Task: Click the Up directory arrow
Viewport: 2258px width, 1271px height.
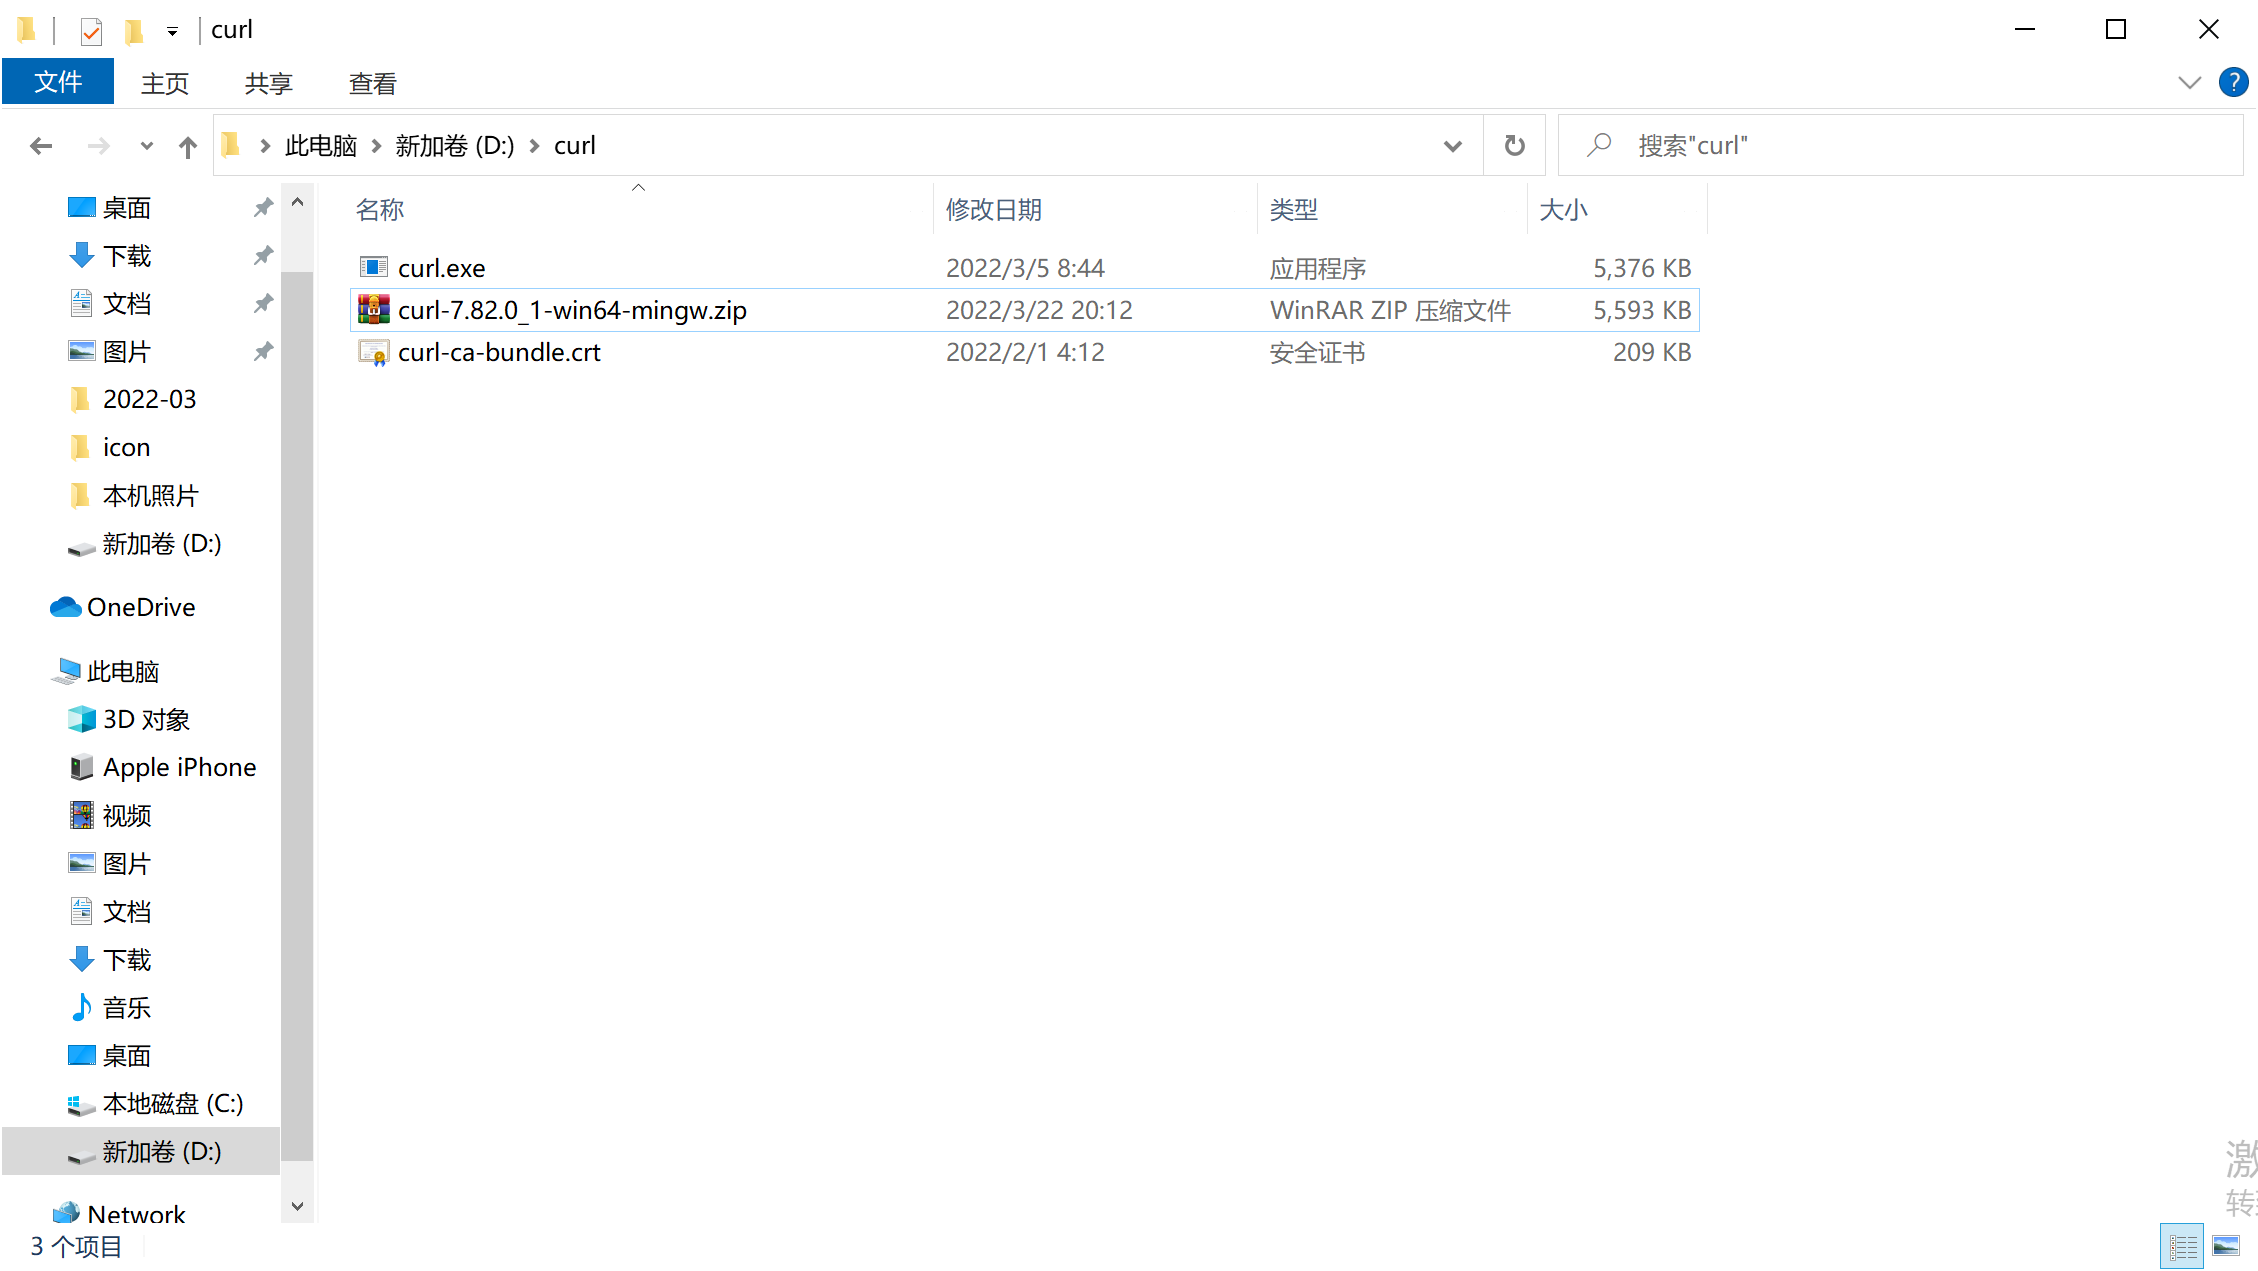Action: click(x=187, y=146)
